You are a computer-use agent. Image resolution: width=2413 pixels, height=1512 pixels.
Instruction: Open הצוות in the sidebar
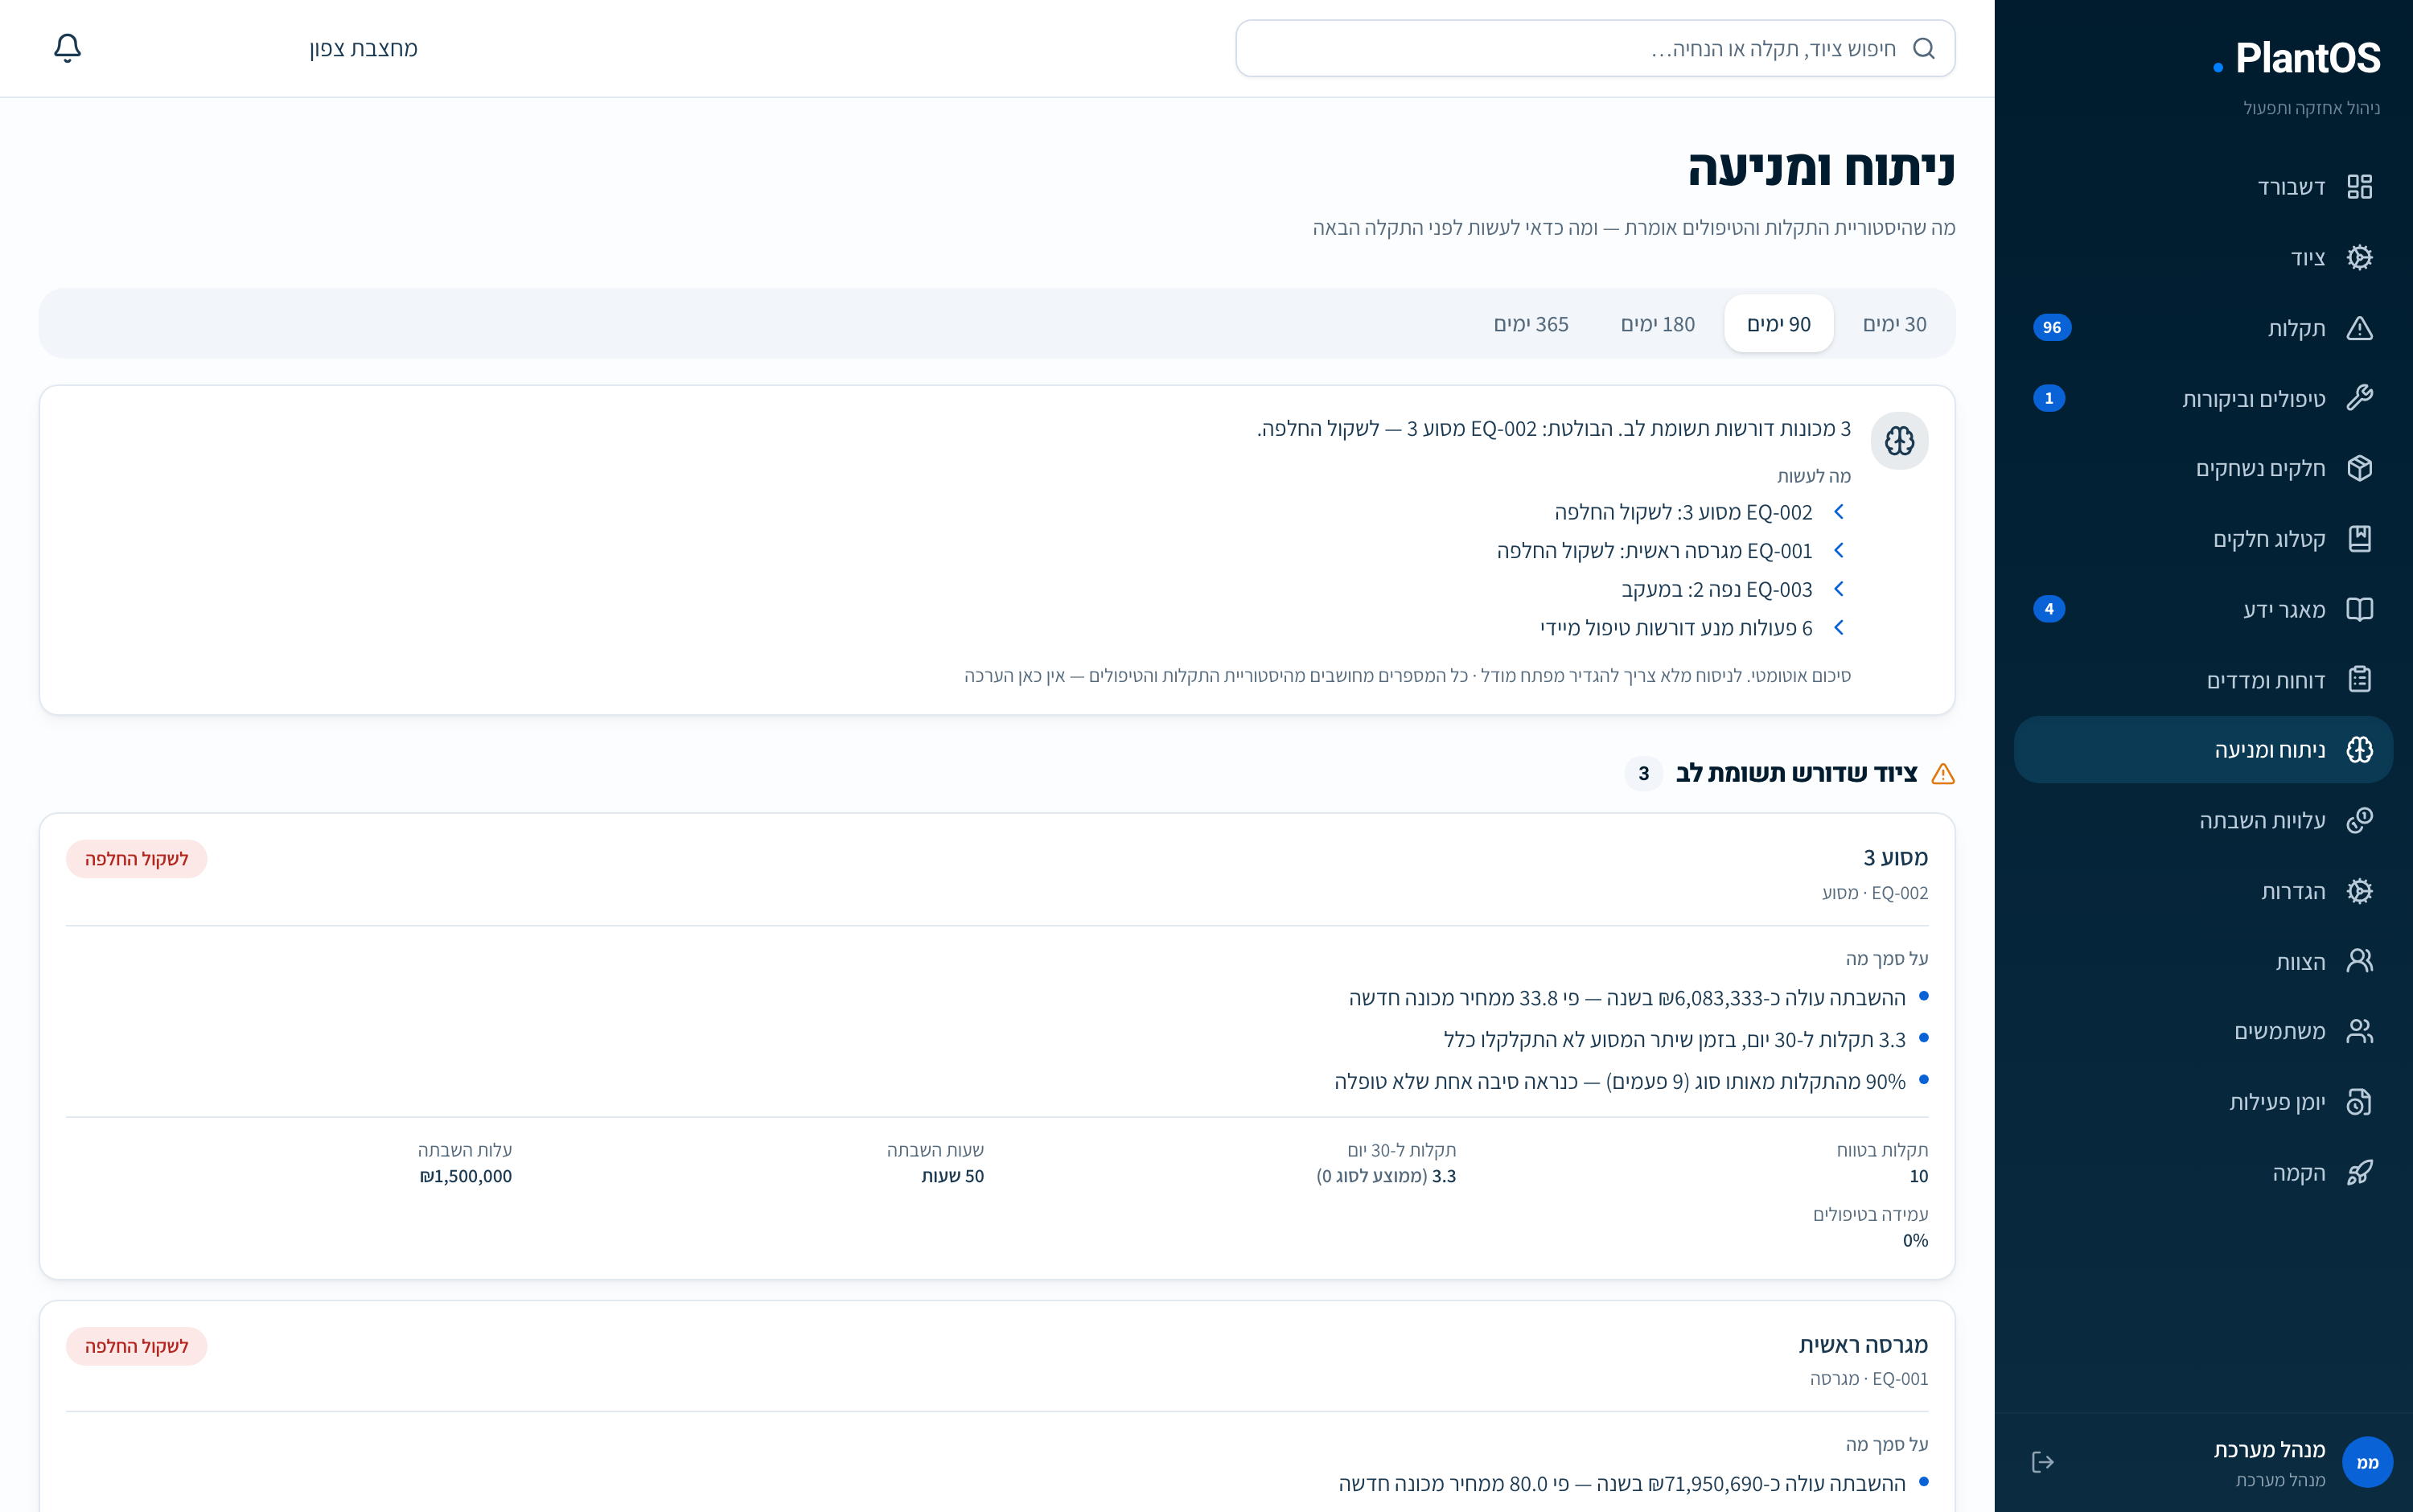(x=2203, y=961)
